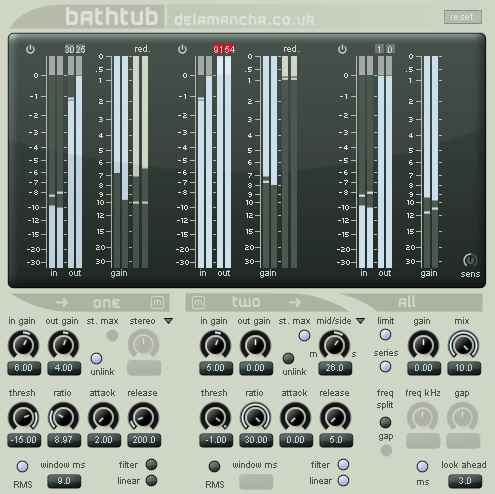Click the reset button at top right
Viewport: 495px width, 494px height.
tap(463, 17)
